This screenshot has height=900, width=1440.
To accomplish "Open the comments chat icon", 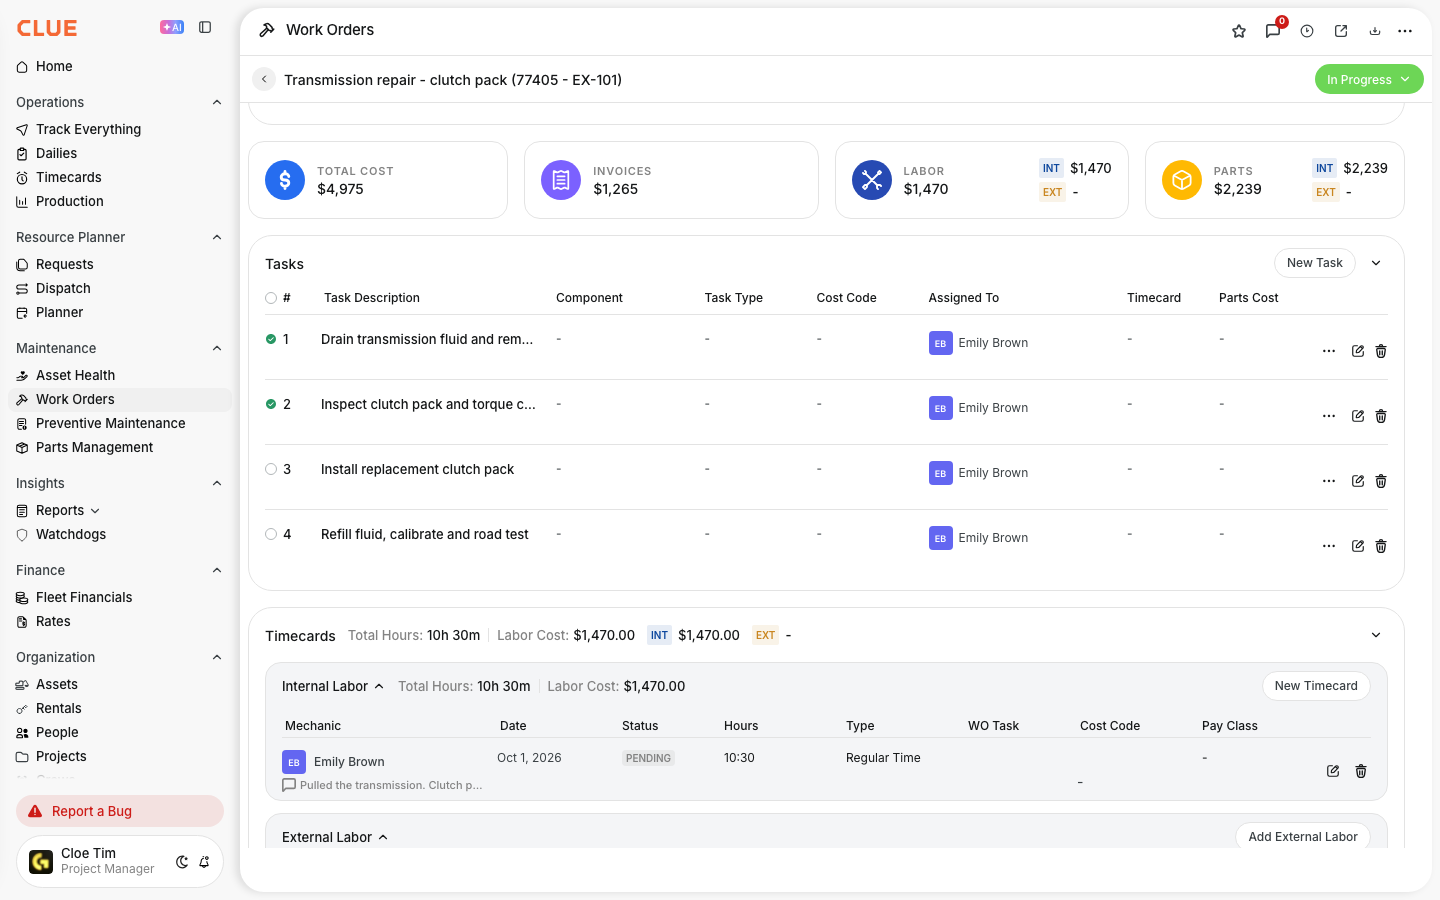I will pyautogui.click(x=1273, y=31).
